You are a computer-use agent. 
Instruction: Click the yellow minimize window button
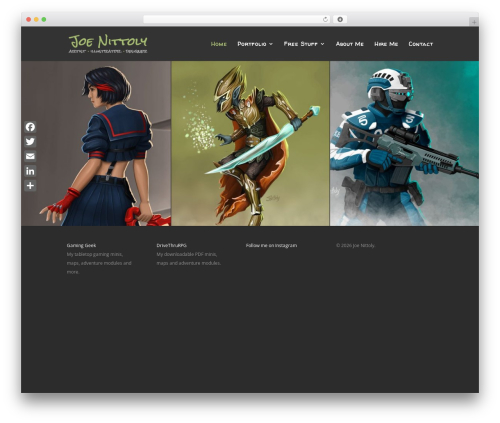click(36, 19)
